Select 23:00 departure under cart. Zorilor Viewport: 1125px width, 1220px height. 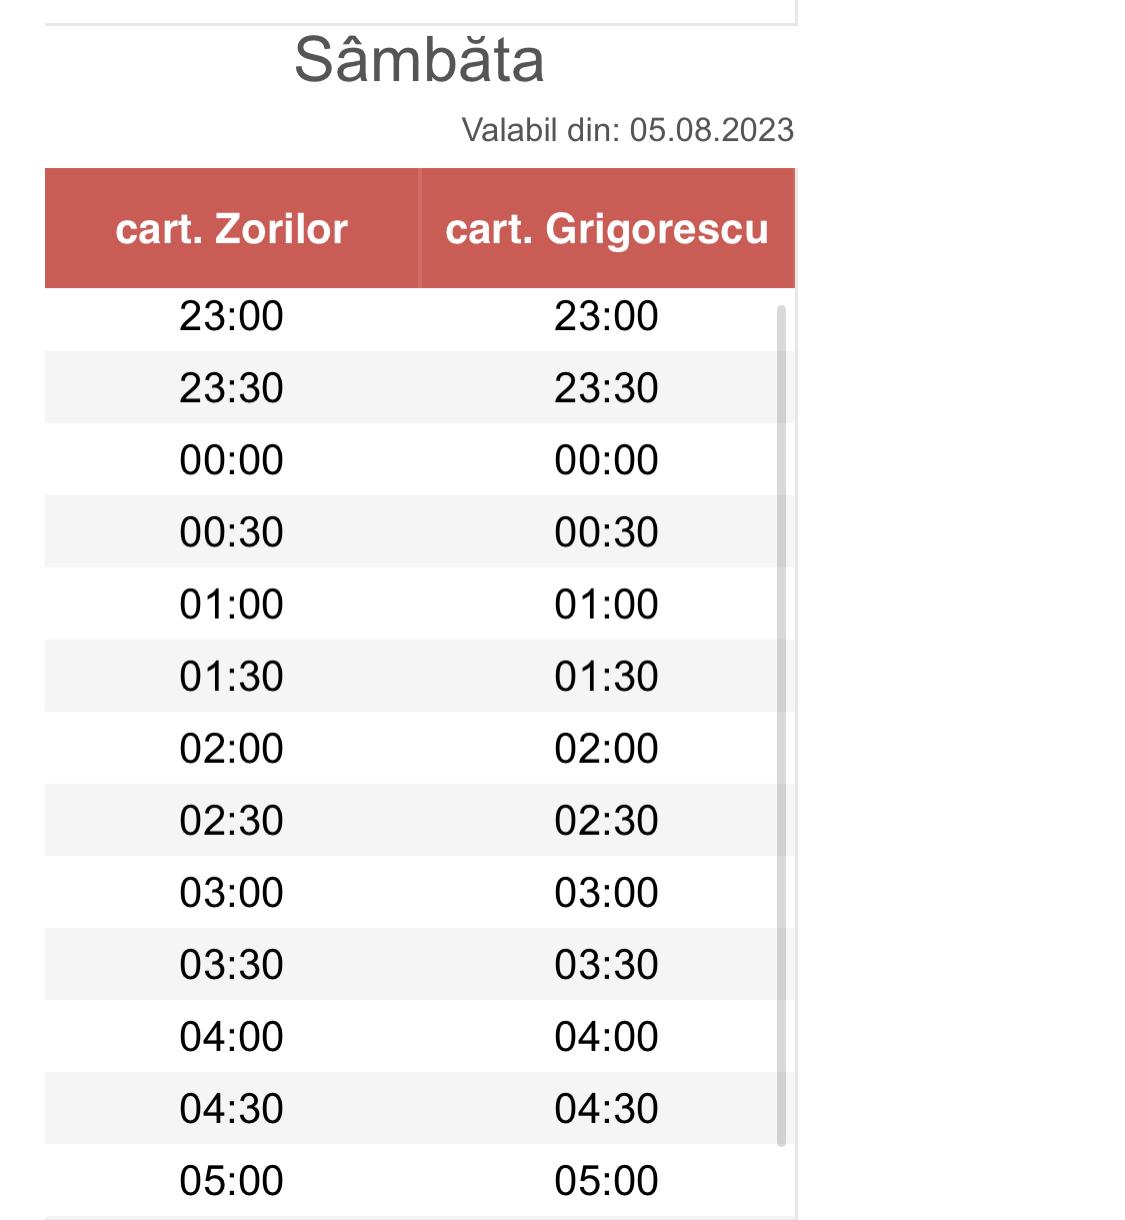coord(231,316)
